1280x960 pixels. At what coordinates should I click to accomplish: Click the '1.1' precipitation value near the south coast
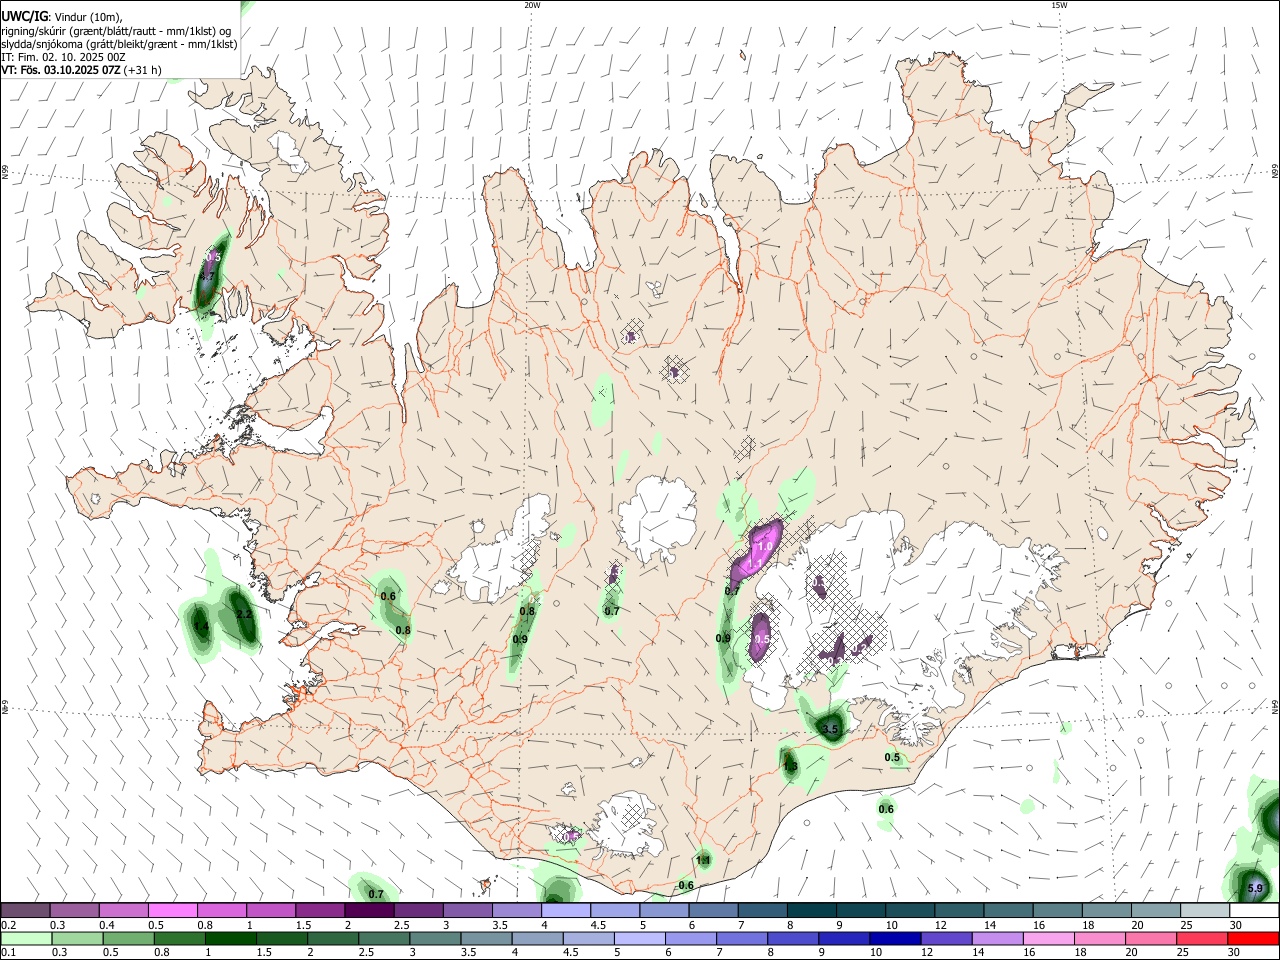(703, 860)
